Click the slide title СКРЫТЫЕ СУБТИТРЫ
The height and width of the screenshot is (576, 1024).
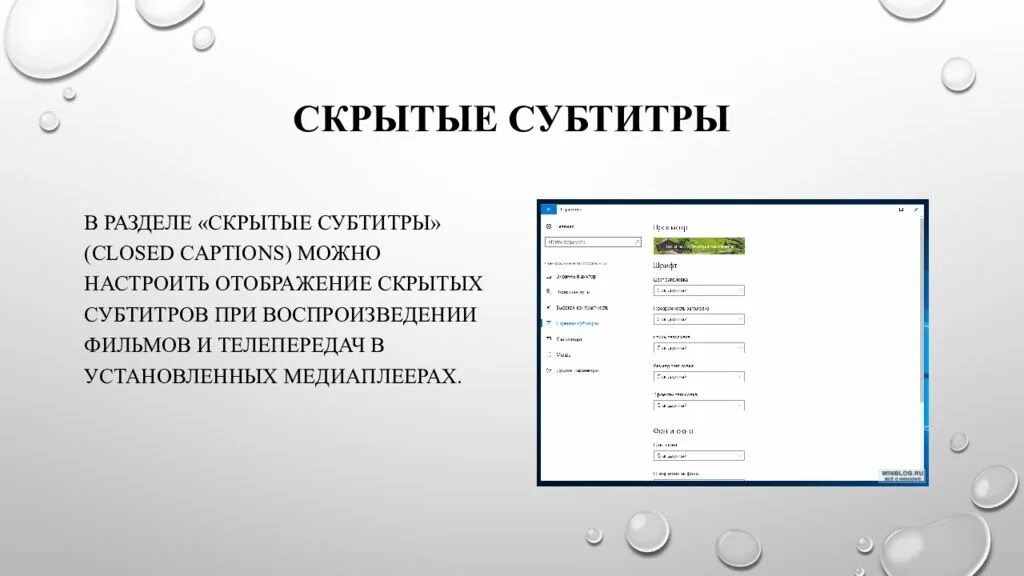(x=511, y=119)
